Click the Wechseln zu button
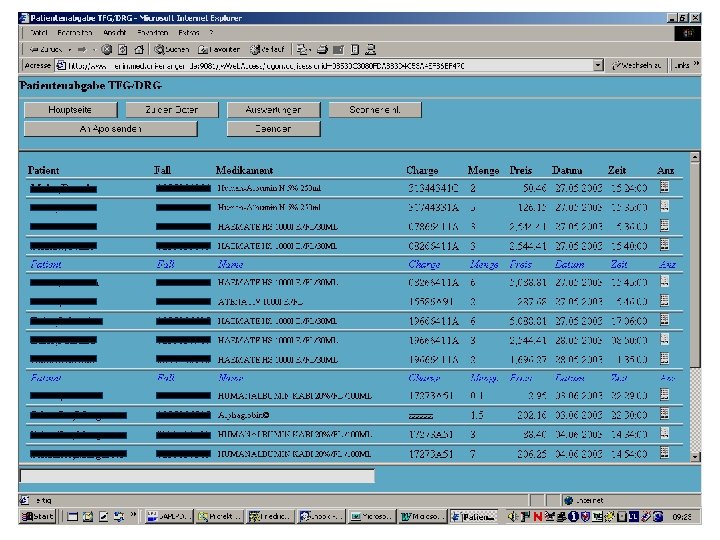 [636, 66]
